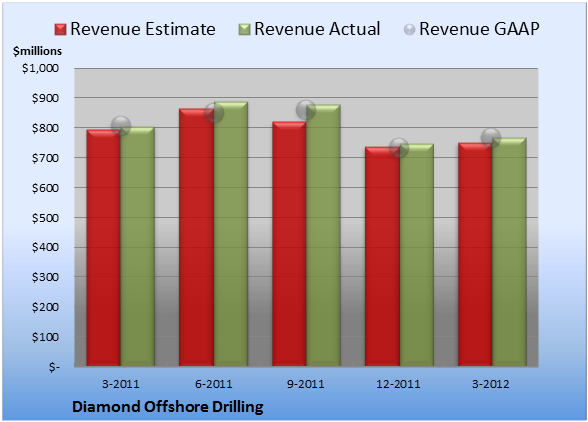Click the 3-2011 quarter label
Viewport: 588px width, 422px height.
coord(121,384)
